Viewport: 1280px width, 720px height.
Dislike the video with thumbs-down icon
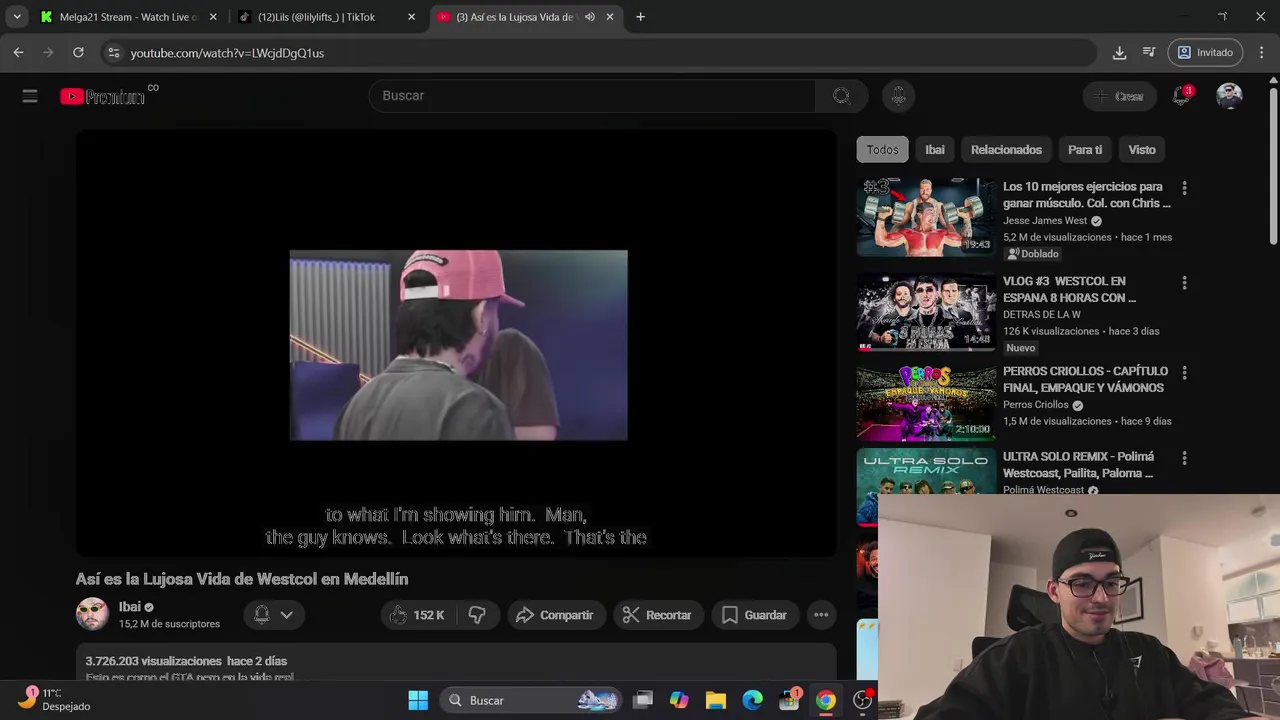(x=477, y=615)
